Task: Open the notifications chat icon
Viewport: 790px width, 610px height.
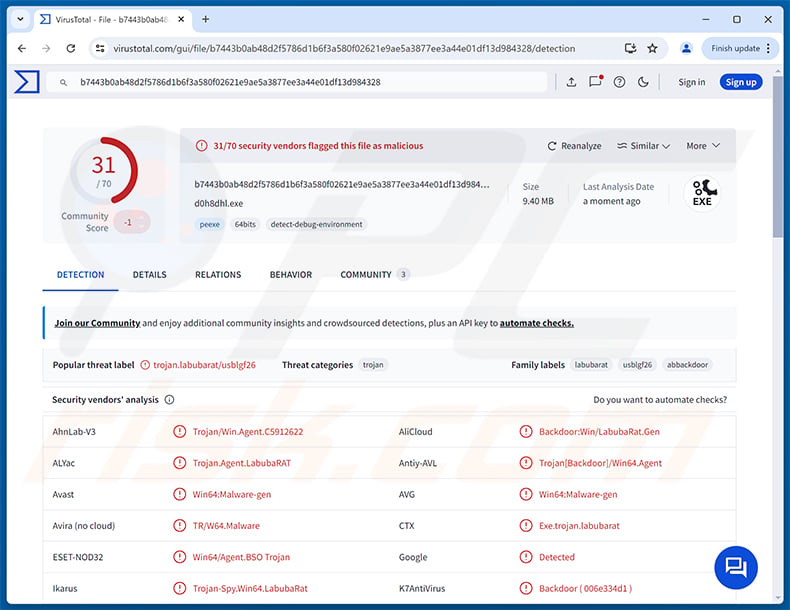Action: click(x=596, y=82)
